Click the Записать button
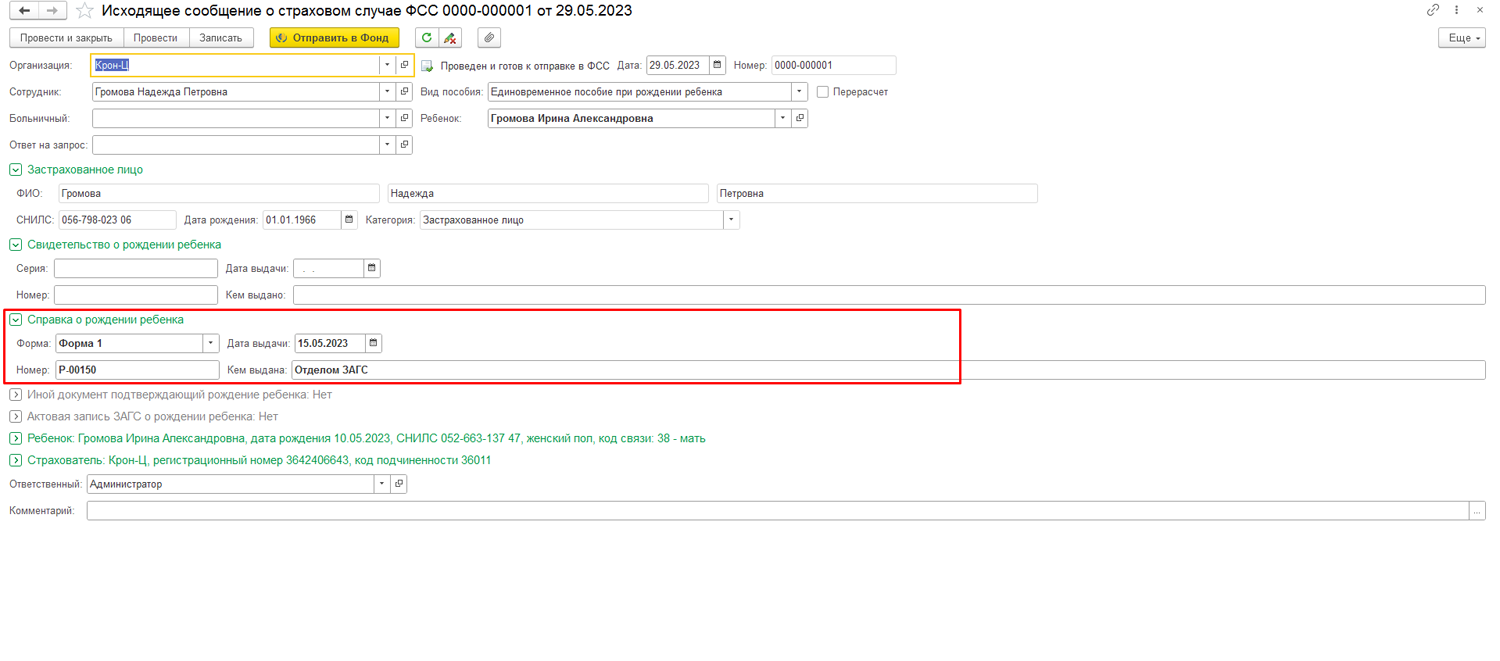The width and height of the screenshot is (1500, 661). click(221, 38)
